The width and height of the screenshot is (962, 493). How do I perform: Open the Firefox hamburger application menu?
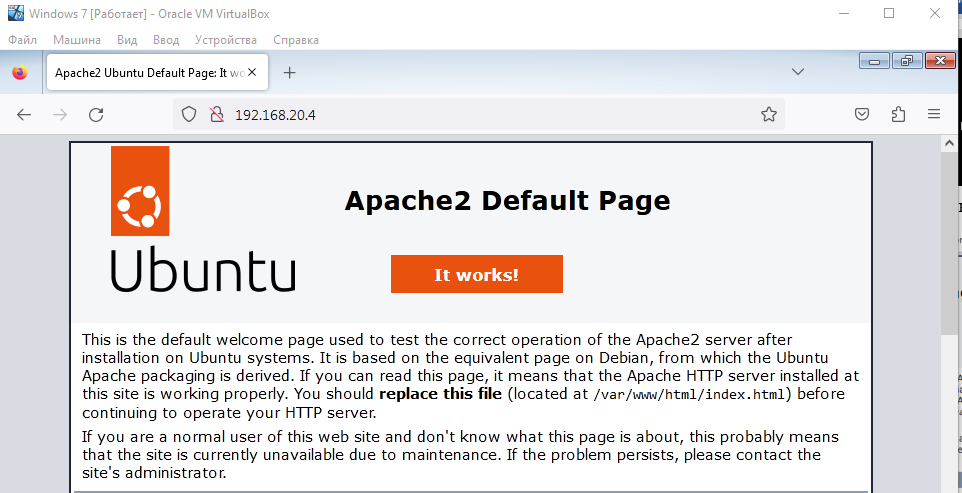(x=934, y=114)
